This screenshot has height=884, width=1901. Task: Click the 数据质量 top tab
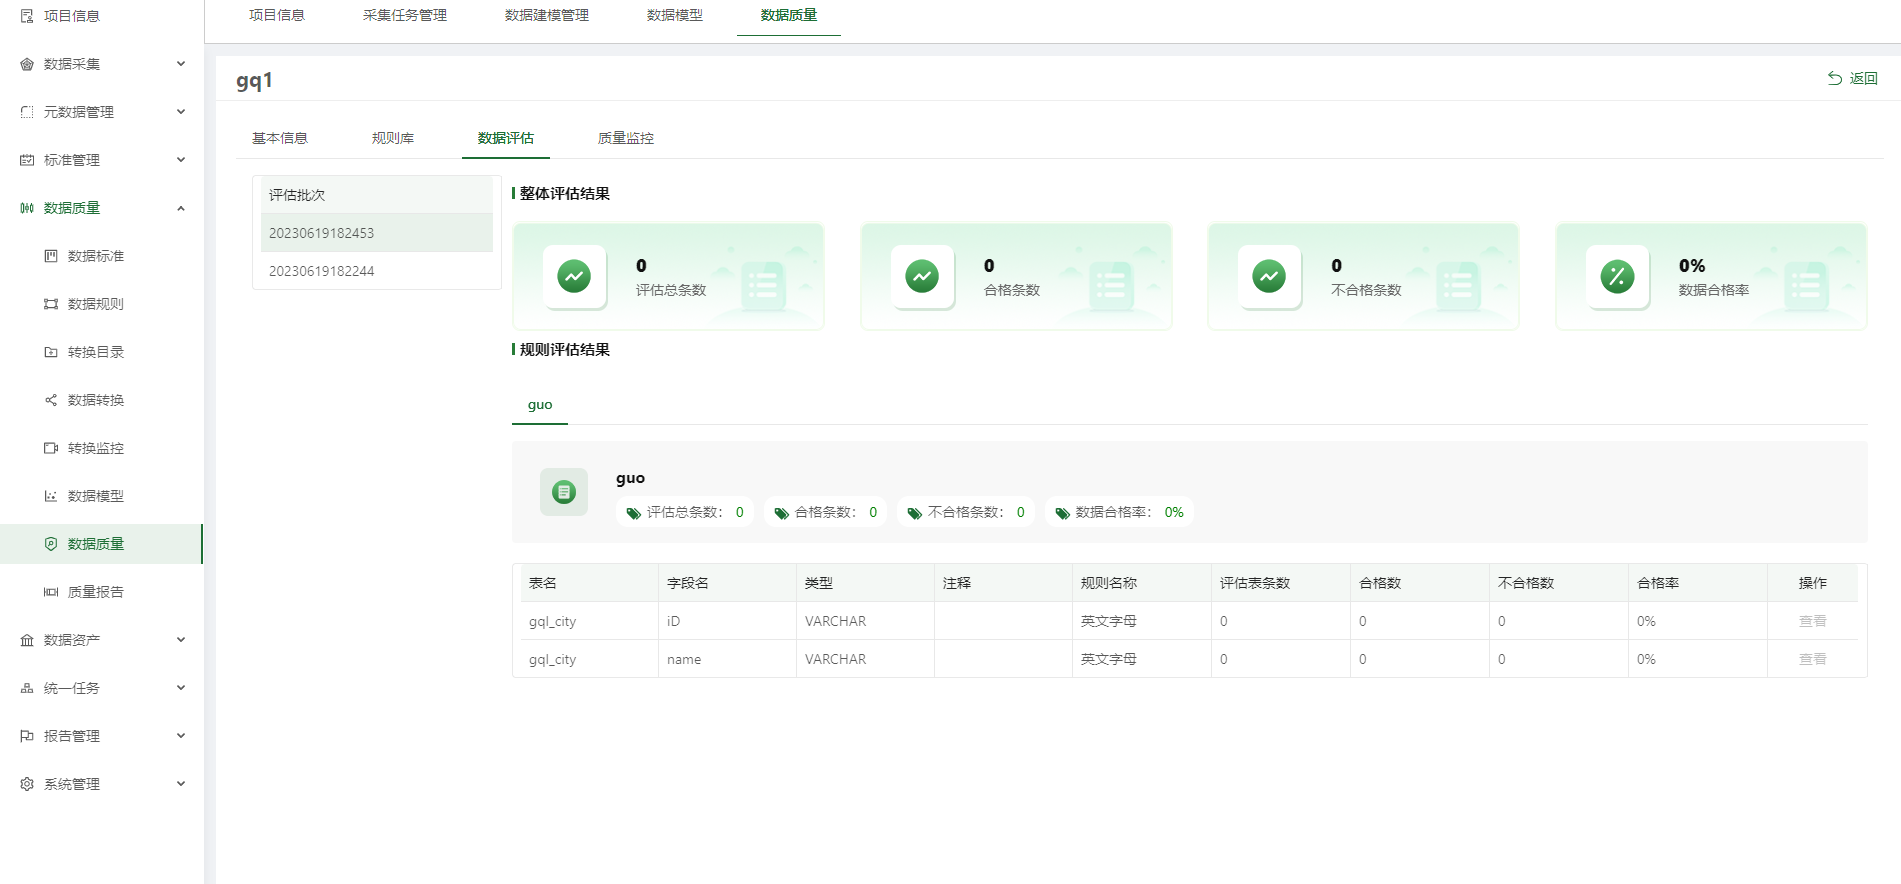point(789,15)
